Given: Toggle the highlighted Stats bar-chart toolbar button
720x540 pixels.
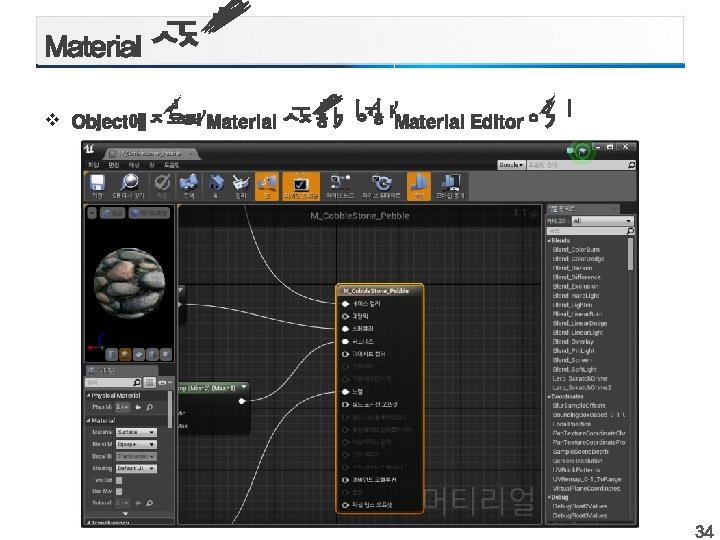Looking at the screenshot, I should (418, 186).
